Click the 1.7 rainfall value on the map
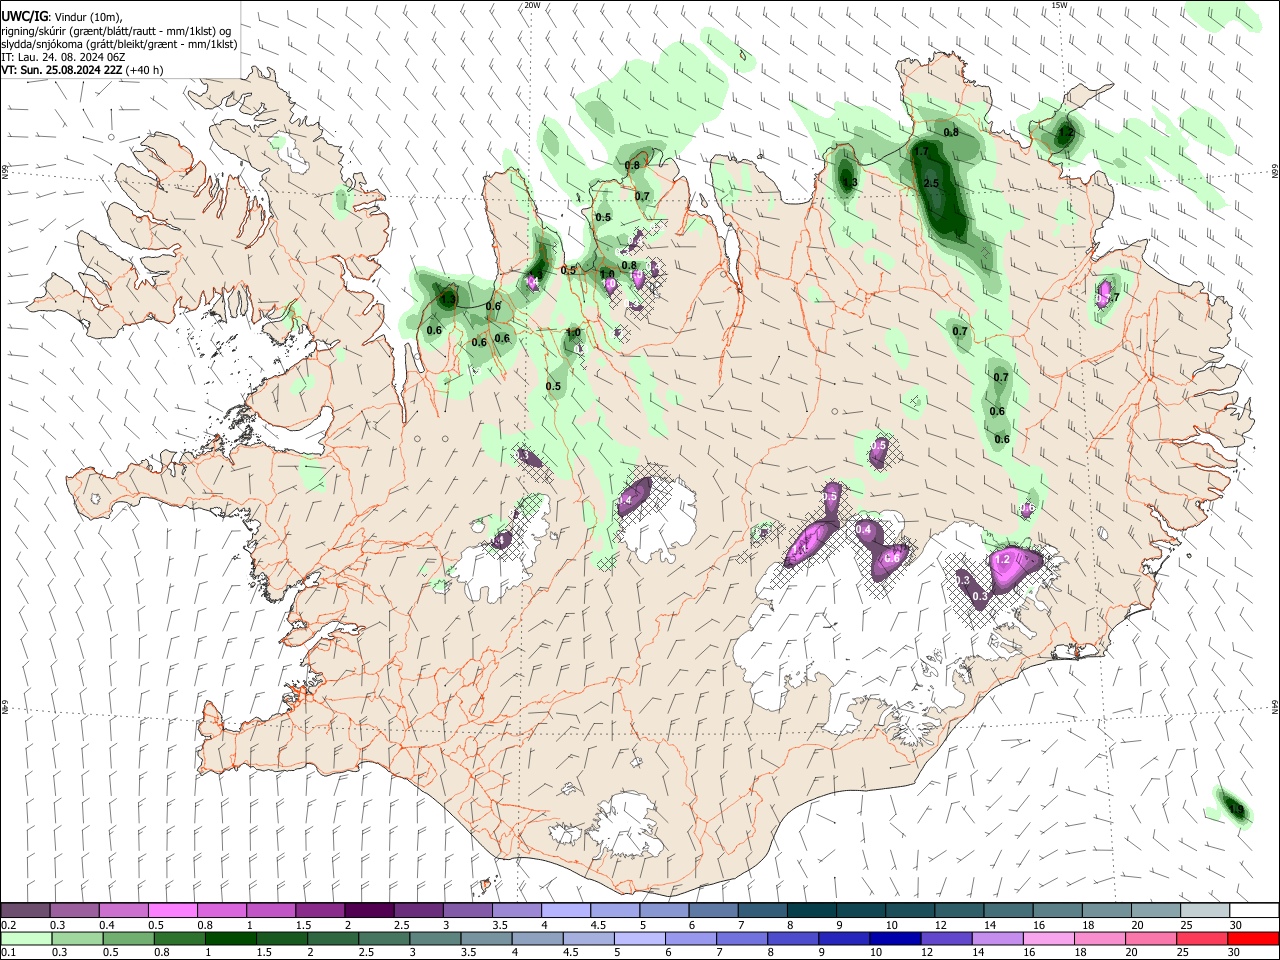The height and width of the screenshot is (960, 1280). click(922, 151)
